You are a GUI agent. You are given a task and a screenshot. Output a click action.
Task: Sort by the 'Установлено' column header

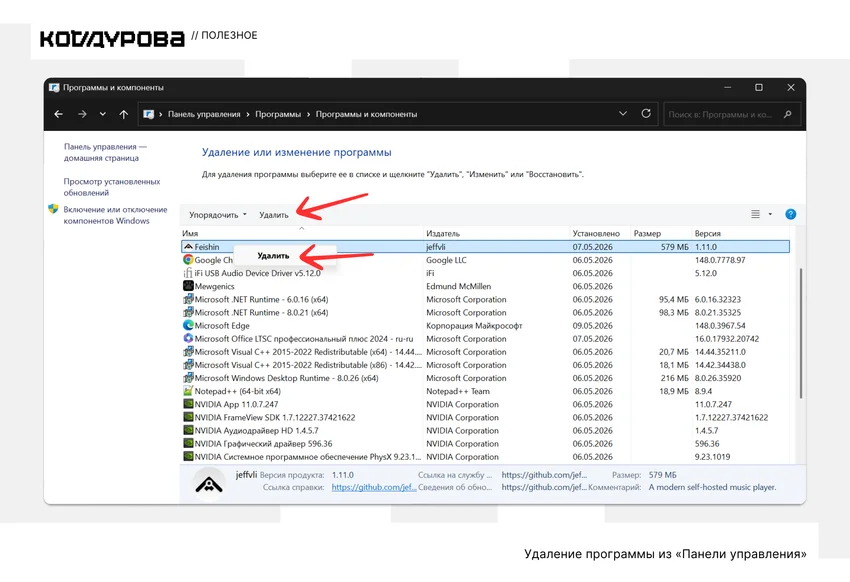click(x=596, y=234)
